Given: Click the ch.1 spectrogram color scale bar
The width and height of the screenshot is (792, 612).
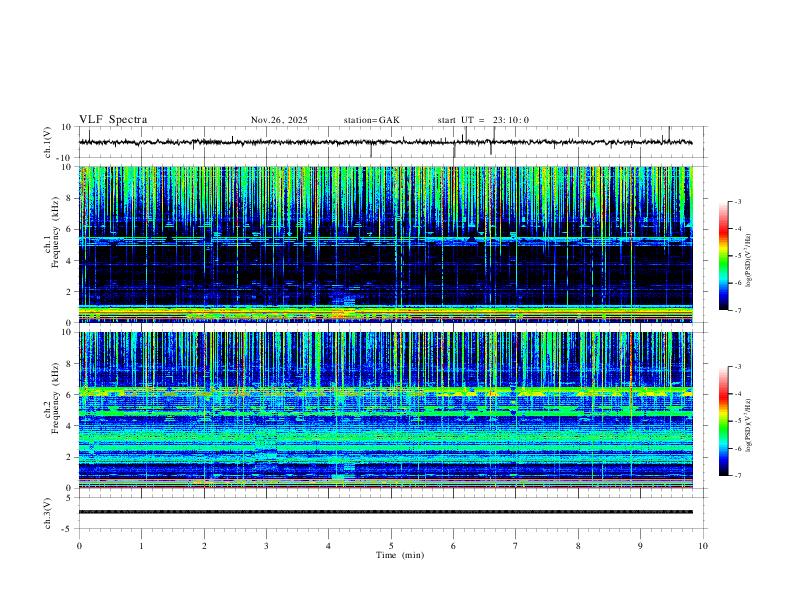Looking at the screenshot, I should [x=723, y=256].
